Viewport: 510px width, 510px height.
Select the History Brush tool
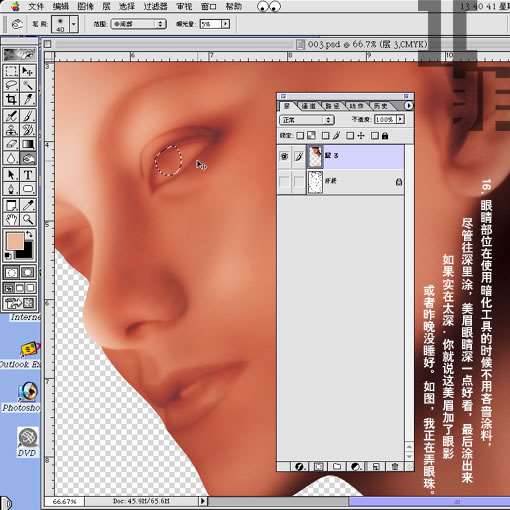[28, 130]
